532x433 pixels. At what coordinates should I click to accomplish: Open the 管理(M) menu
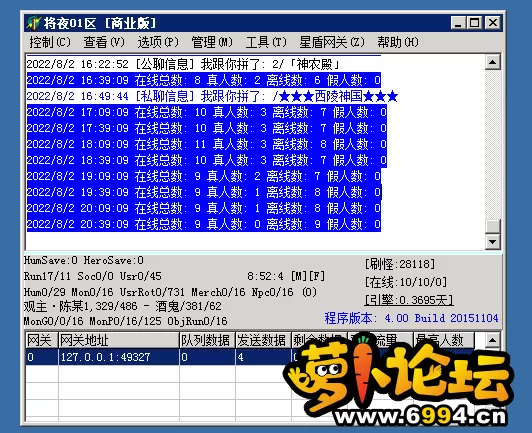pyautogui.click(x=212, y=42)
